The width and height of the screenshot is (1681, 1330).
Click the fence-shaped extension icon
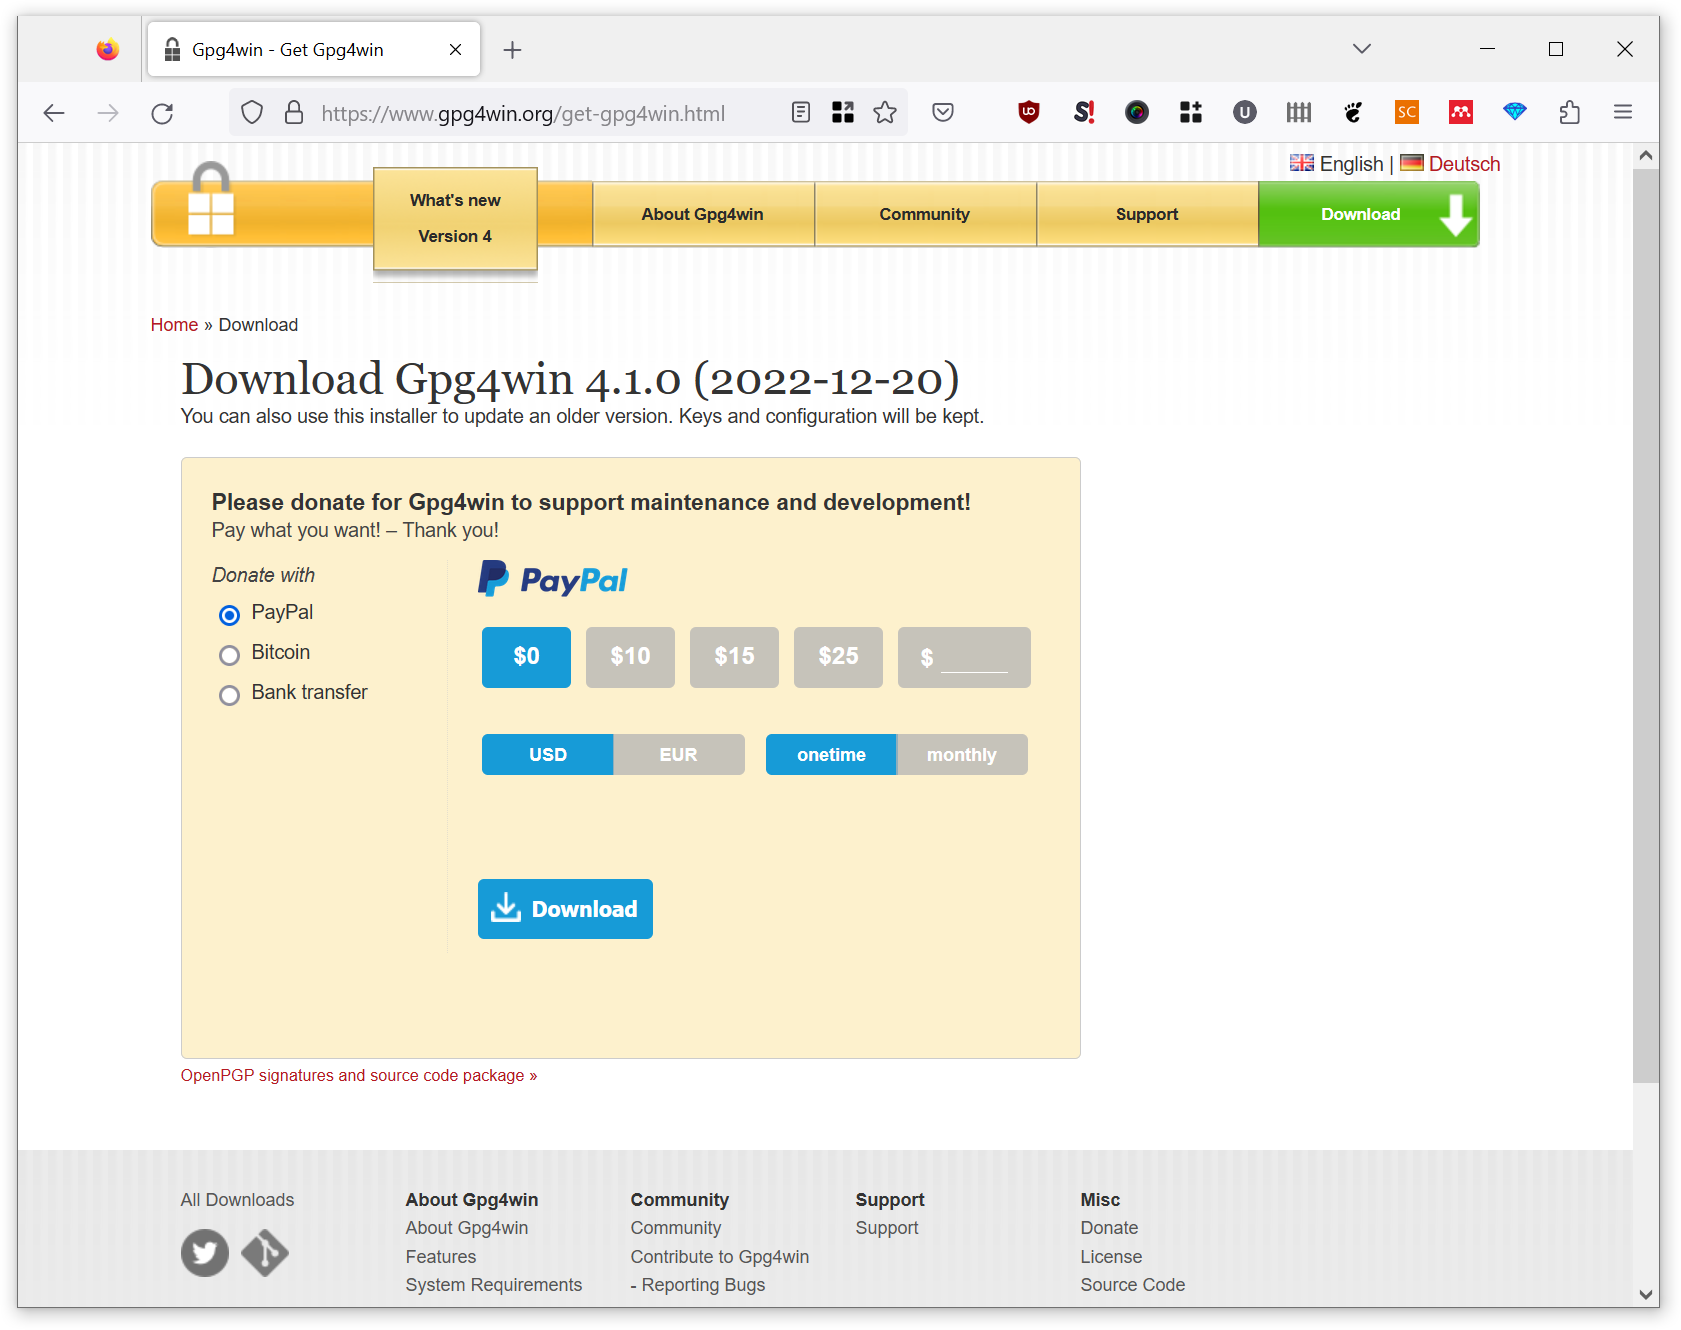point(1299,112)
